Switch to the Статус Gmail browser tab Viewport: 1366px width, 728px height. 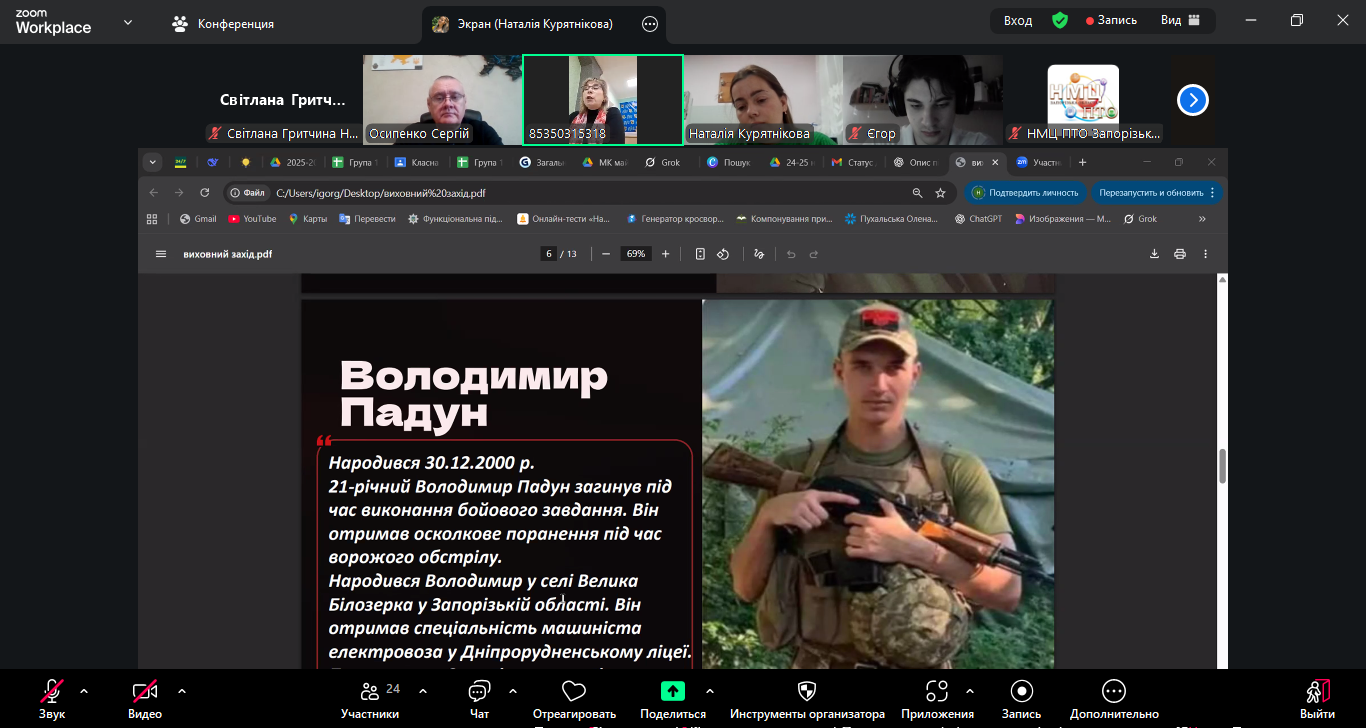click(852, 162)
